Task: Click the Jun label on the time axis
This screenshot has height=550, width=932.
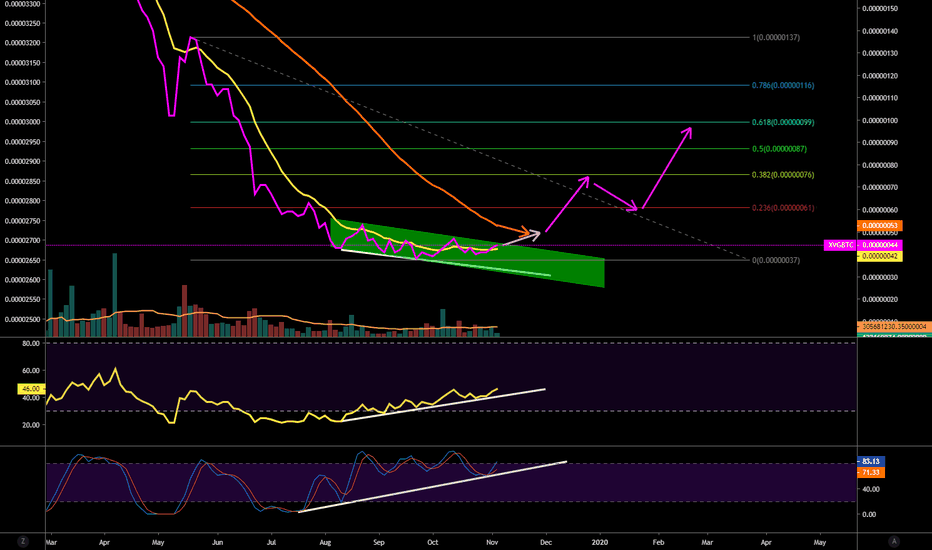Action: coord(218,542)
